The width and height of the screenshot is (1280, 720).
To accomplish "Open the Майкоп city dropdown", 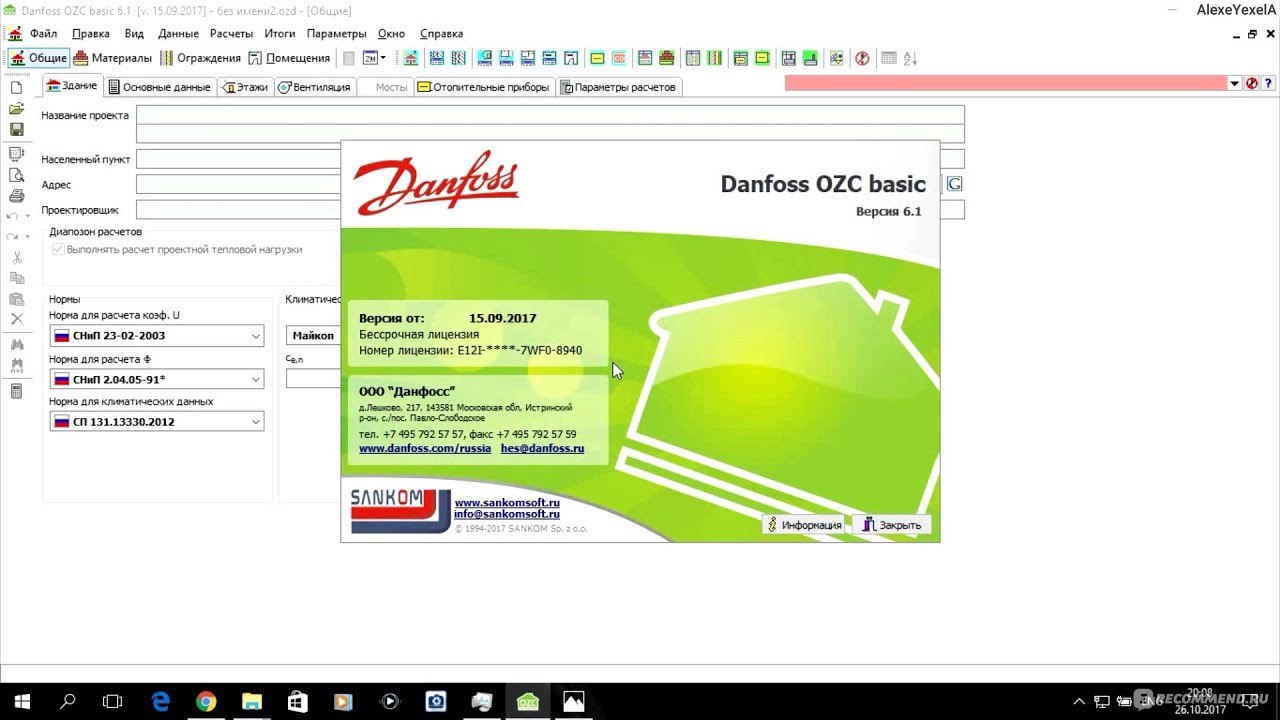I will tap(314, 336).
